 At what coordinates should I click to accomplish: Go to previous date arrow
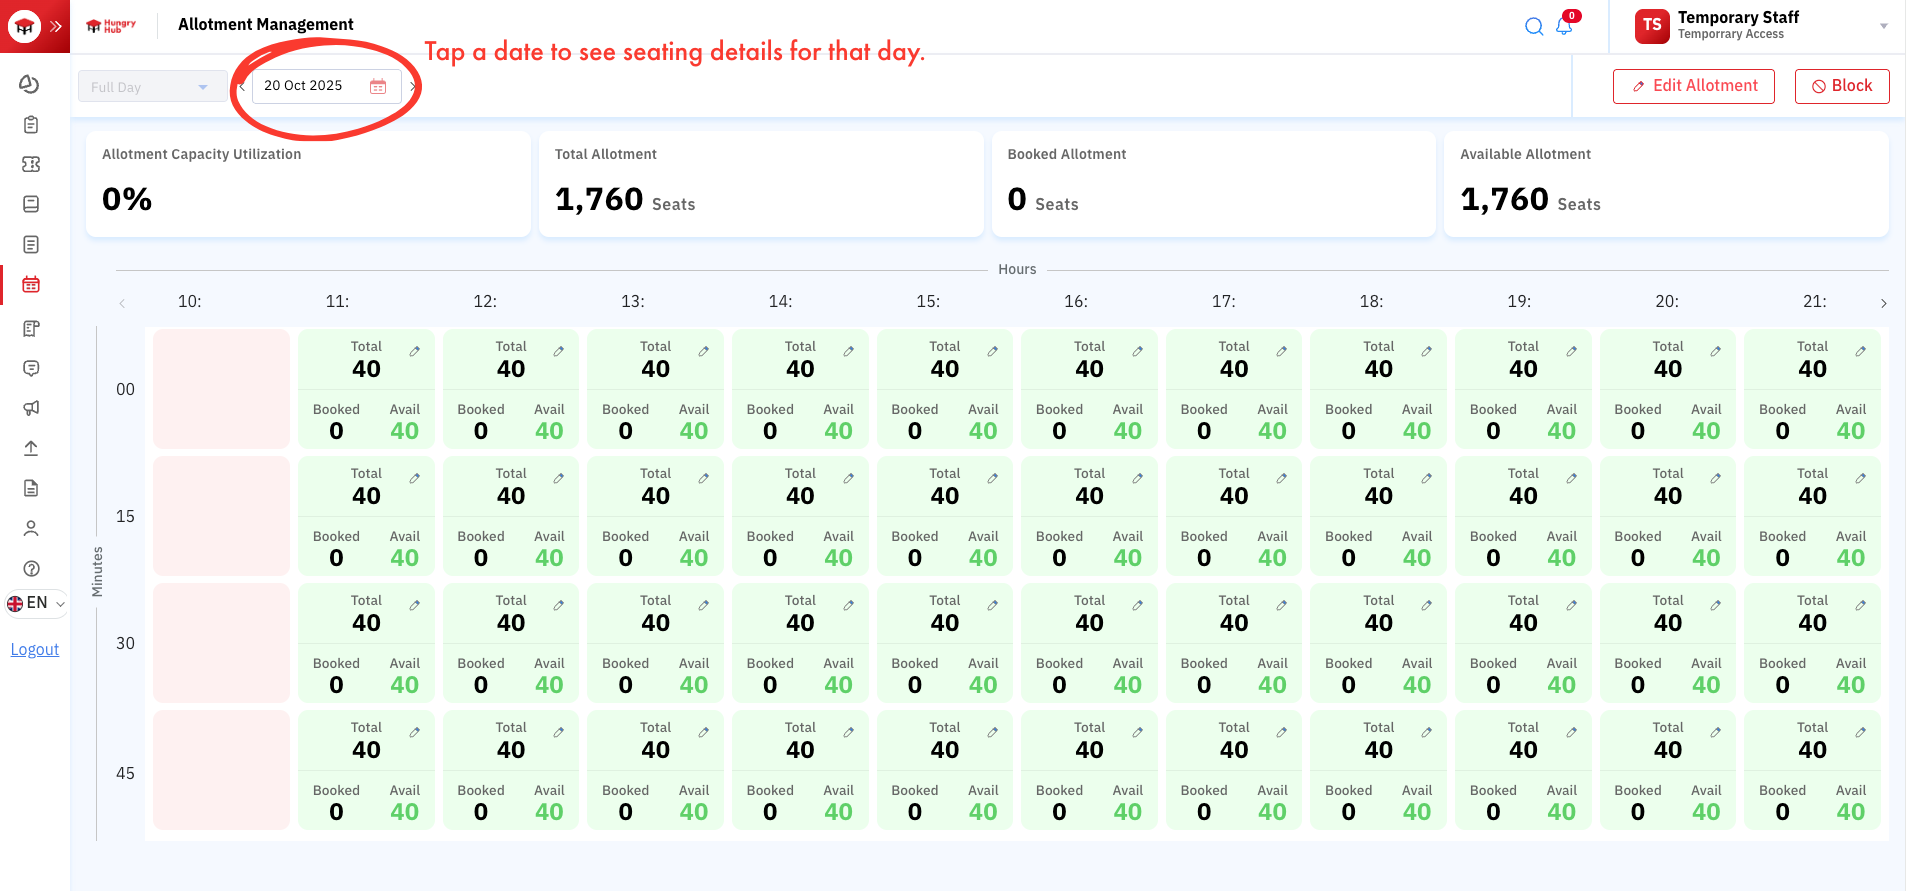(x=241, y=86)
